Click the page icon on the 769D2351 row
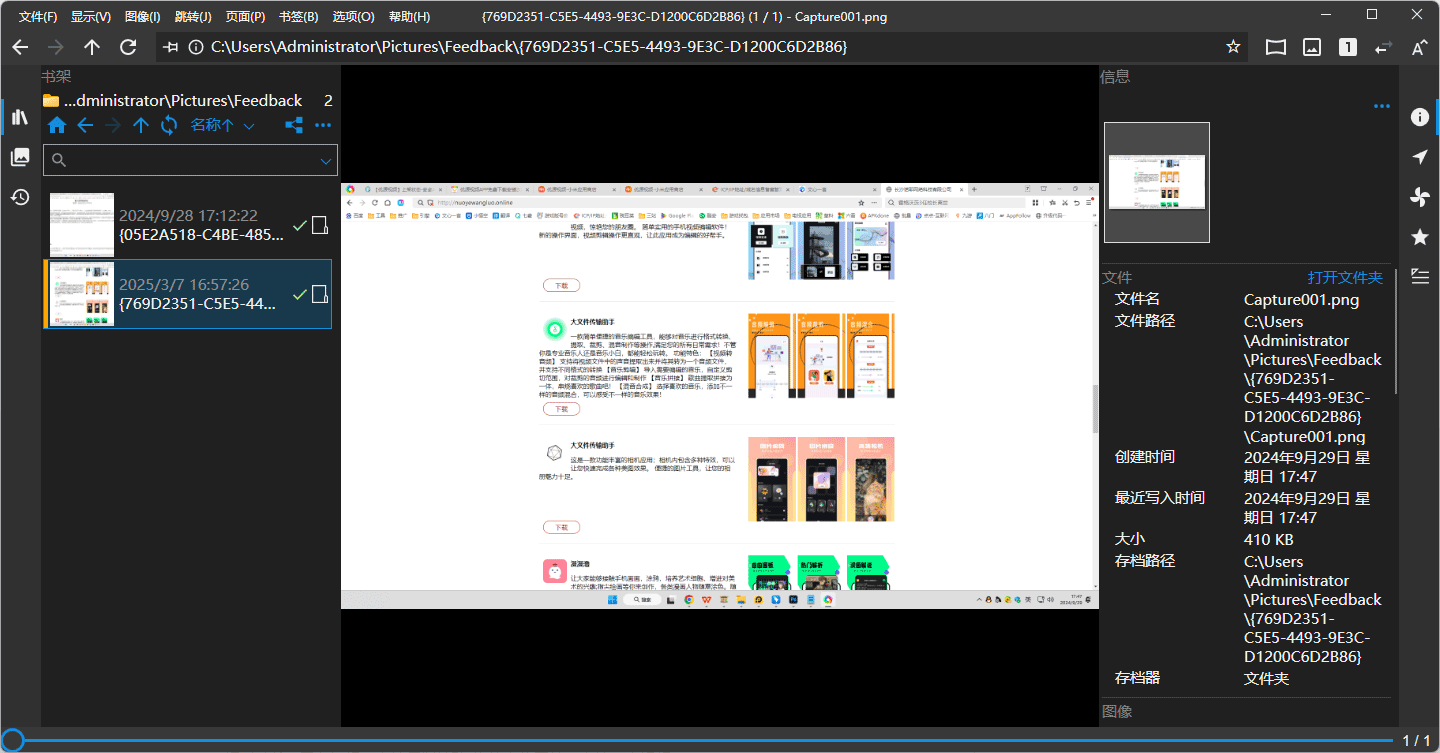 pos(320,294)
